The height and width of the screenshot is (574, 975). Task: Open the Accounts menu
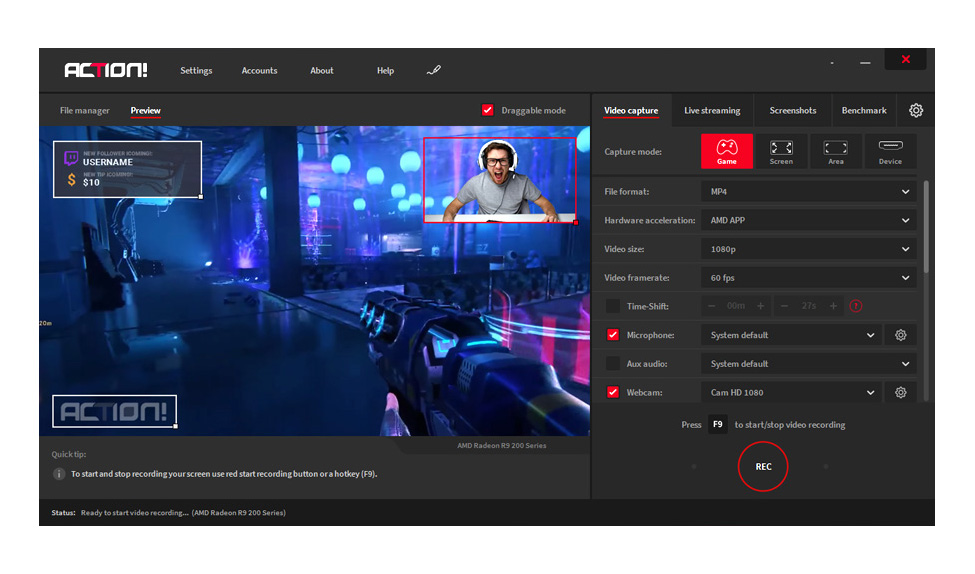[x=259, y=70]
